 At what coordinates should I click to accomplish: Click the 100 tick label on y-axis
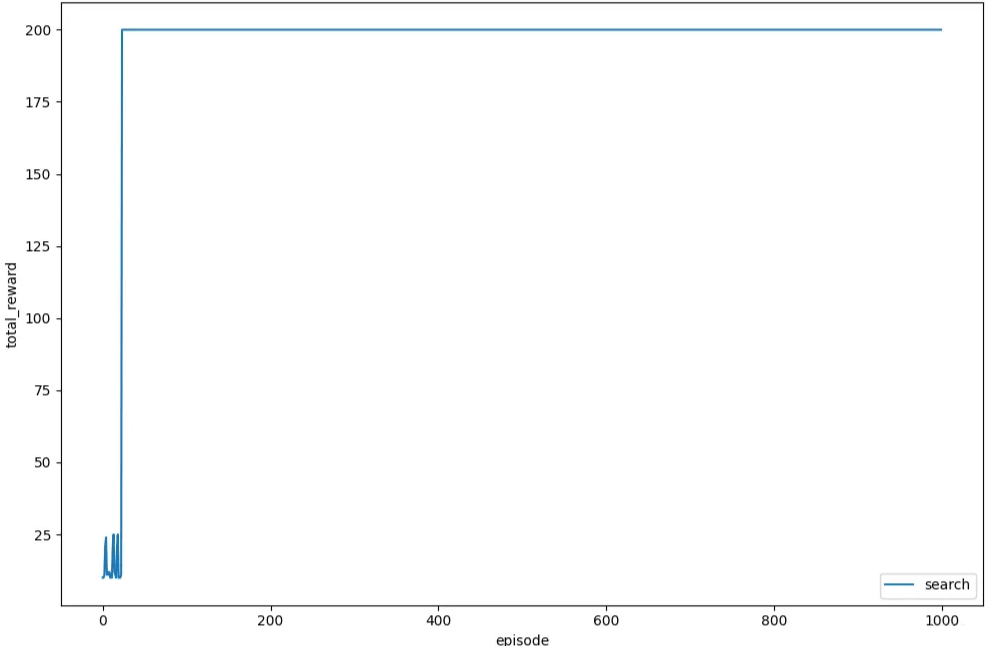click(42, 318)
